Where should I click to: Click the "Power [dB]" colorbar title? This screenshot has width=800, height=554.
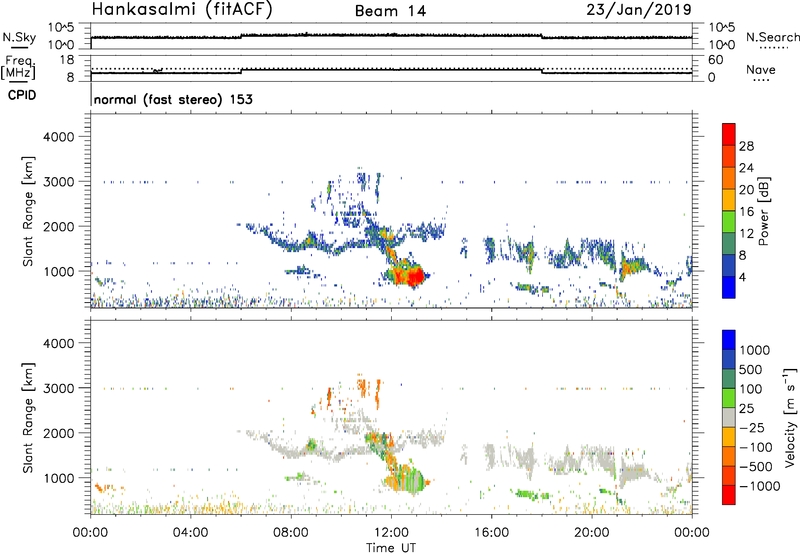pyautogui.click(x=763, y=211)
